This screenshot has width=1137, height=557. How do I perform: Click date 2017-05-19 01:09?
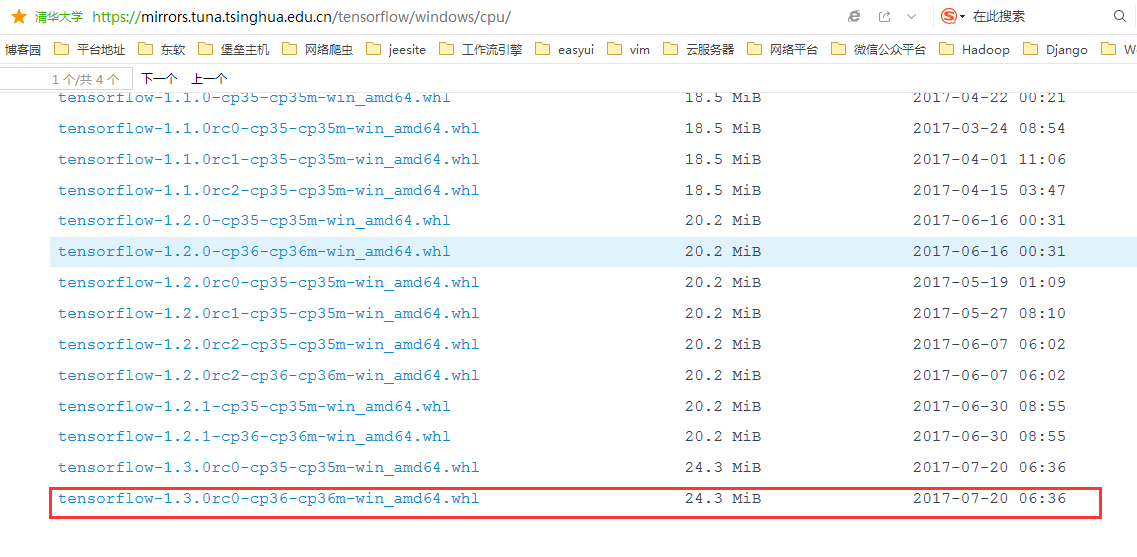click(x=989, y=282)
